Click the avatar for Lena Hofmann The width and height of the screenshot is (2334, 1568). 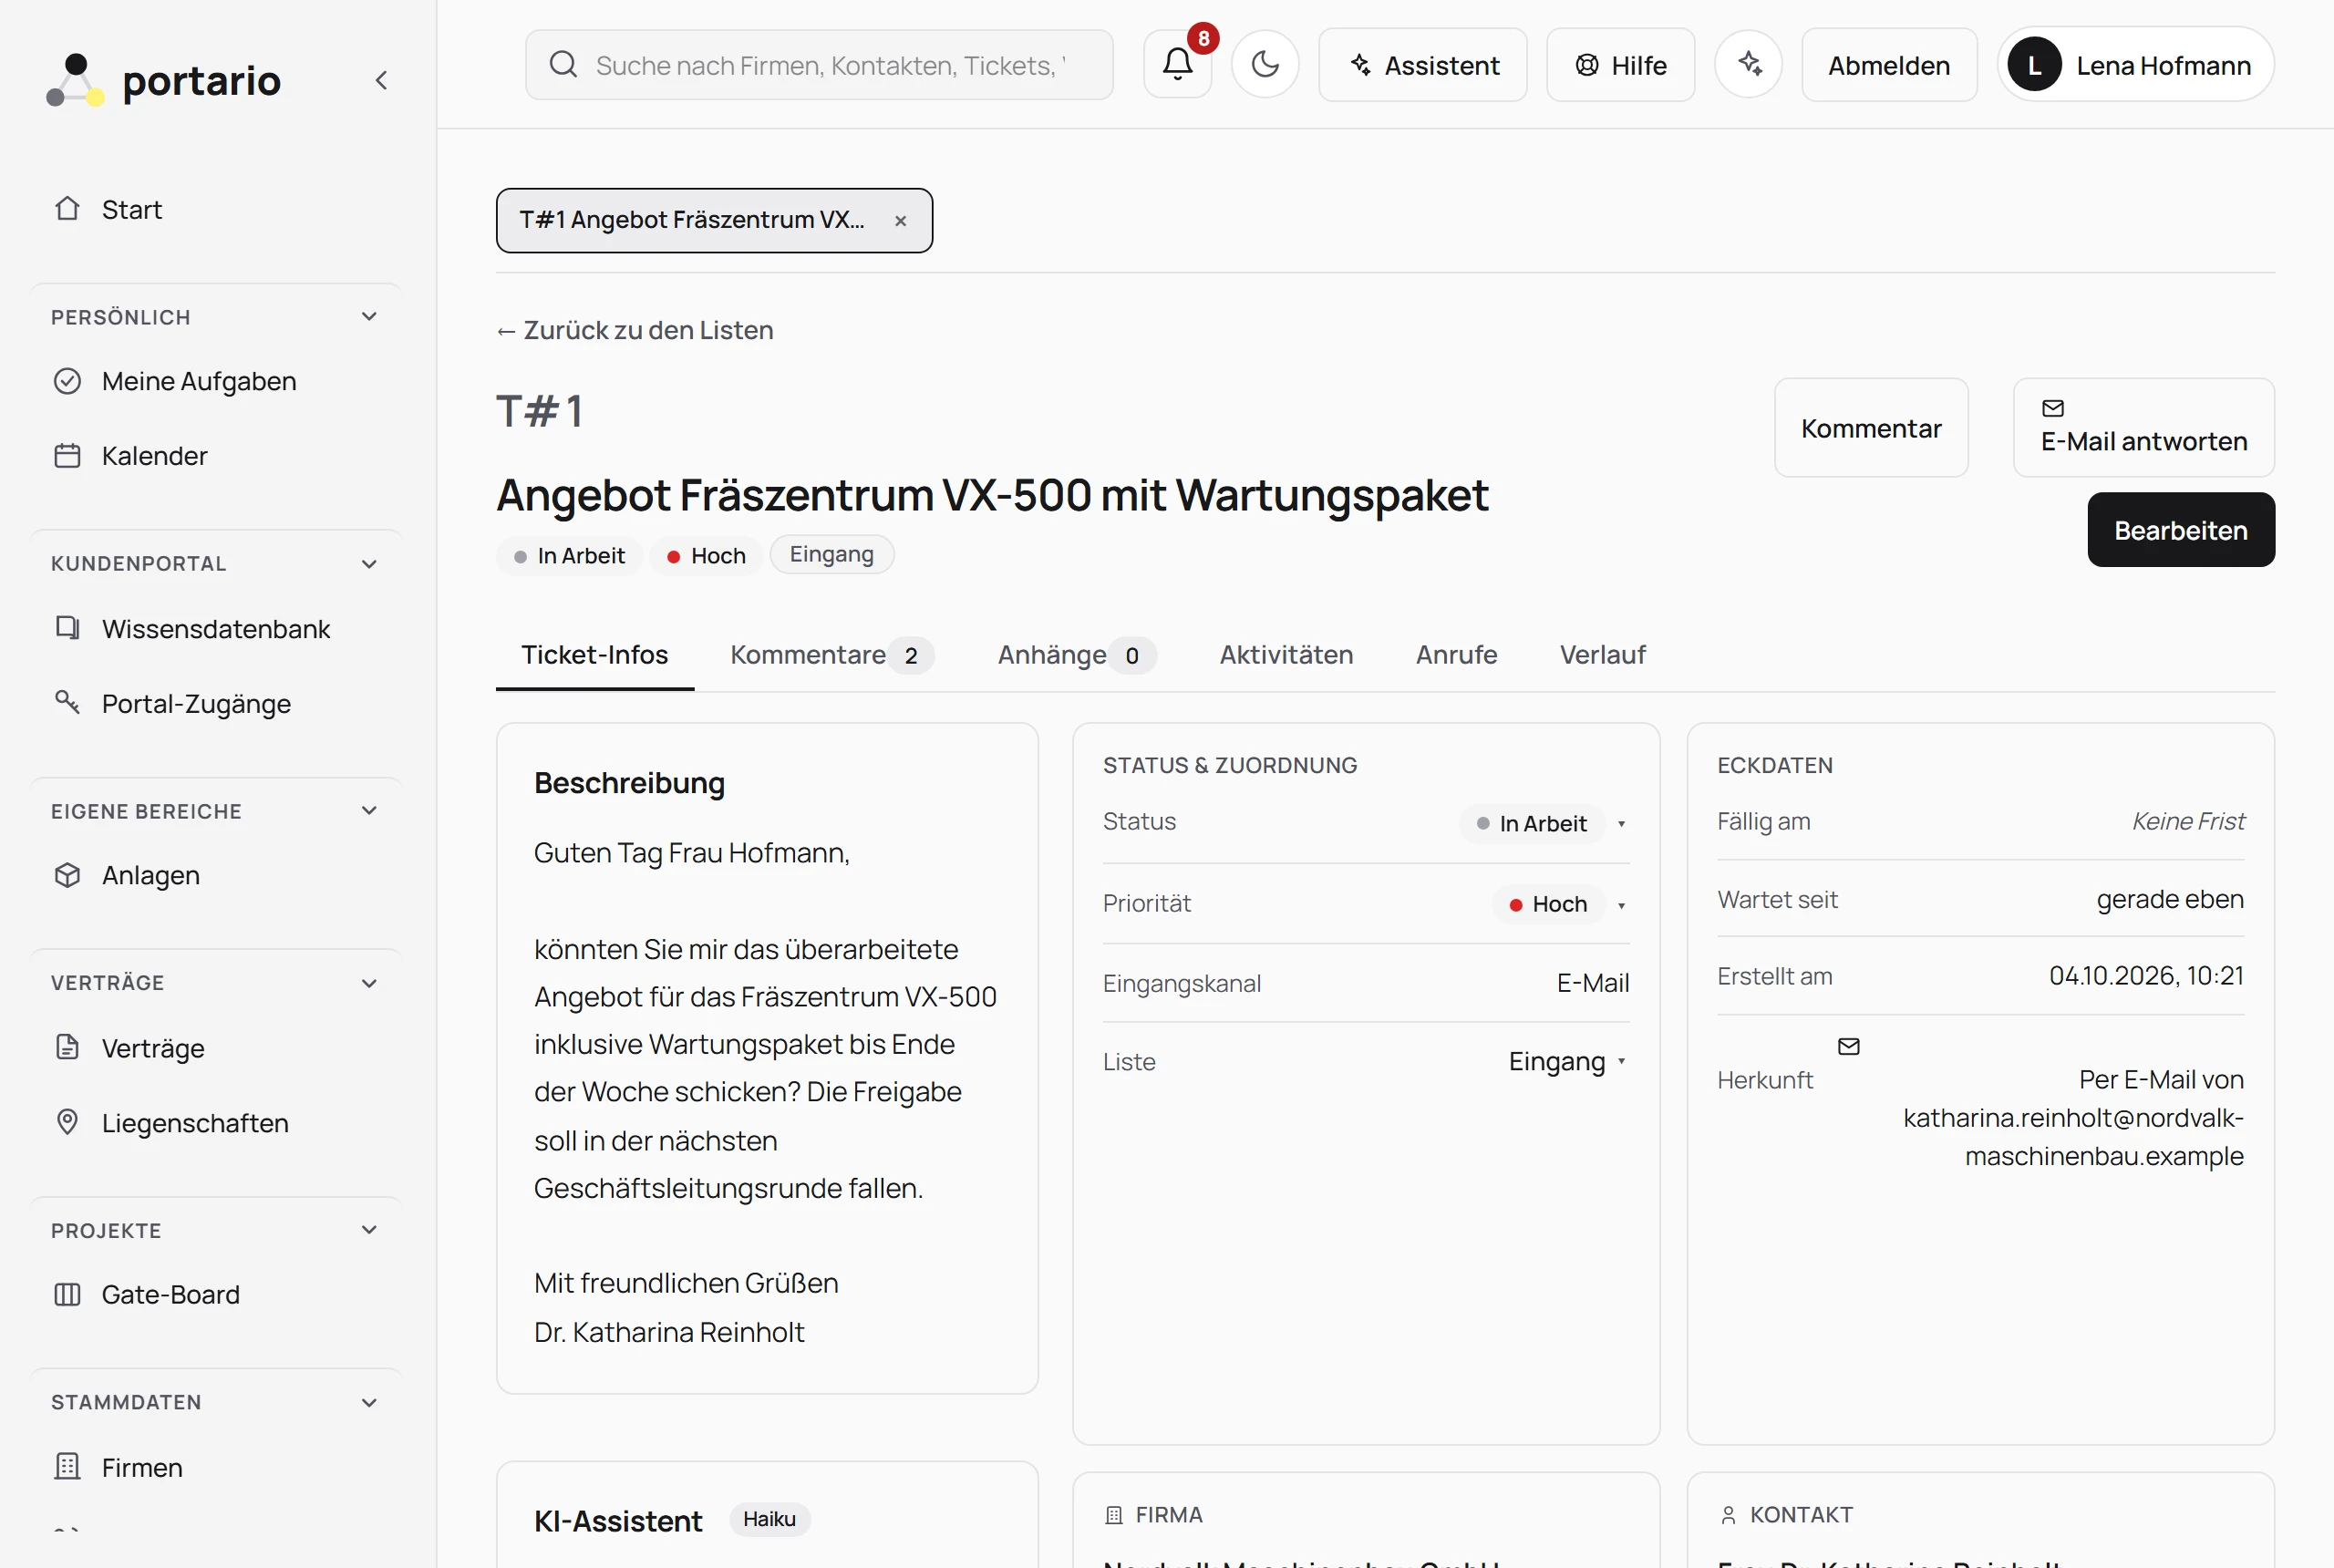(2034, 65)
